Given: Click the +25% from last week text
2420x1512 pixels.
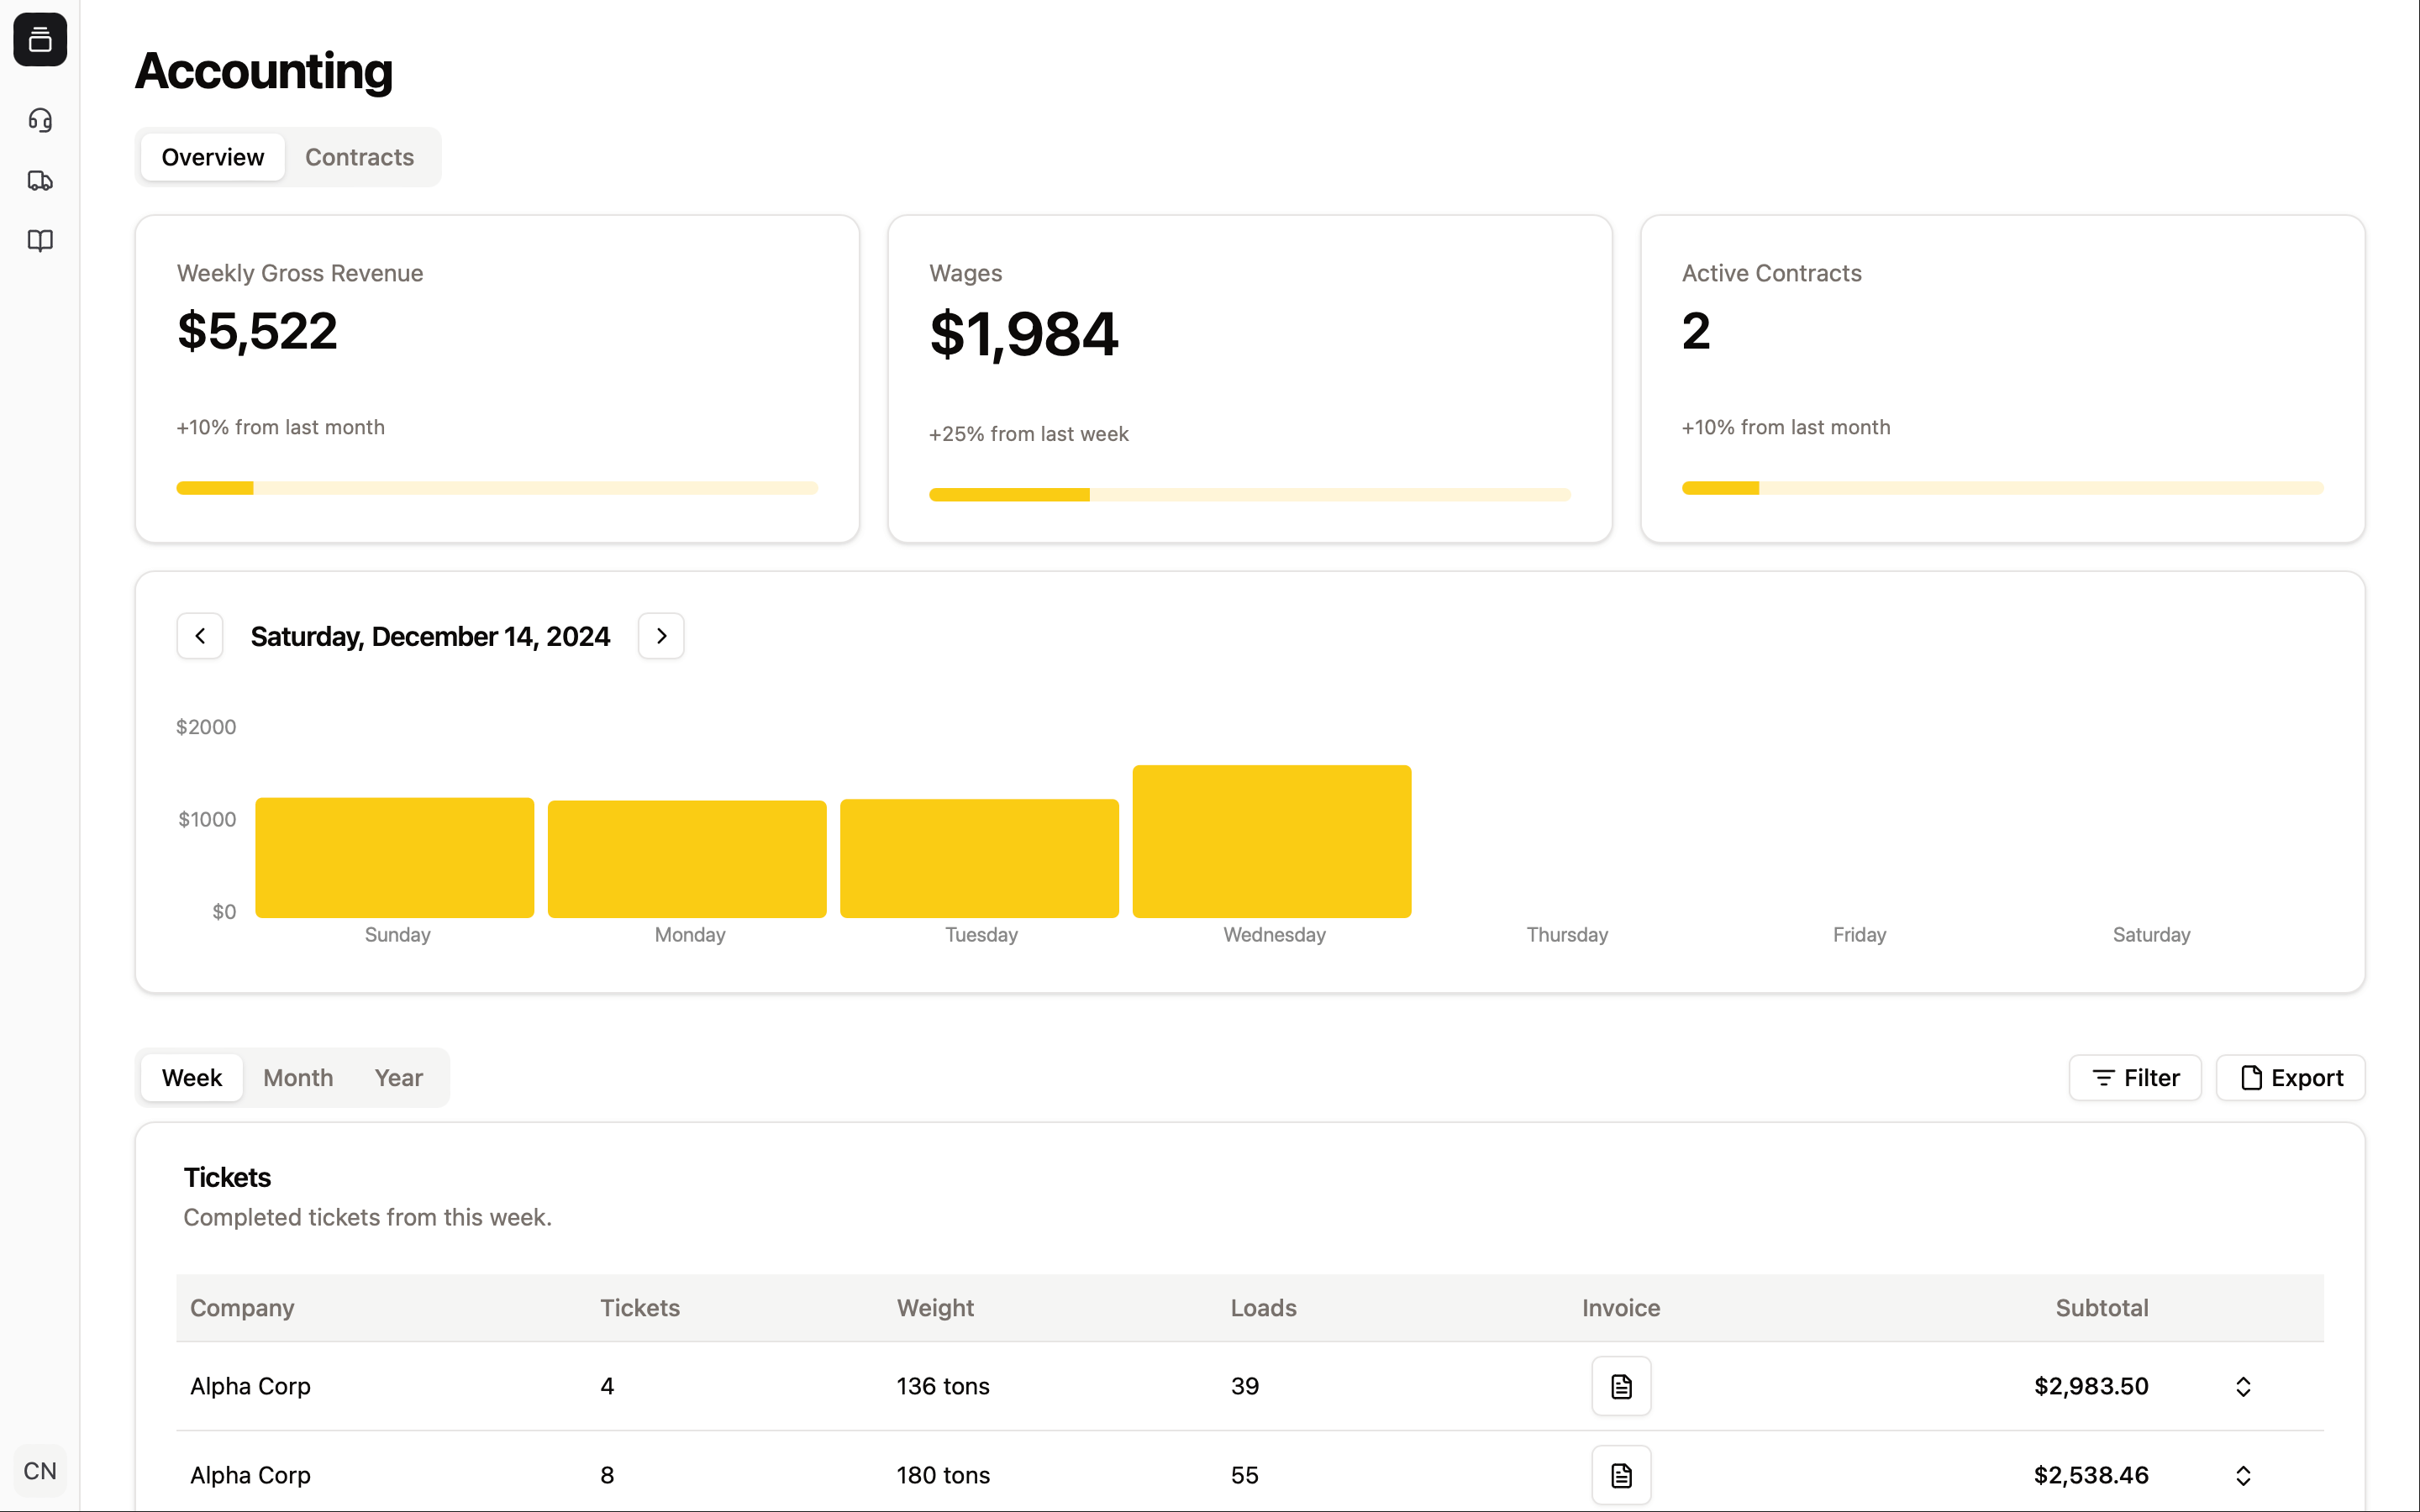Looking at the screenshot, I should pos(1028,434).
